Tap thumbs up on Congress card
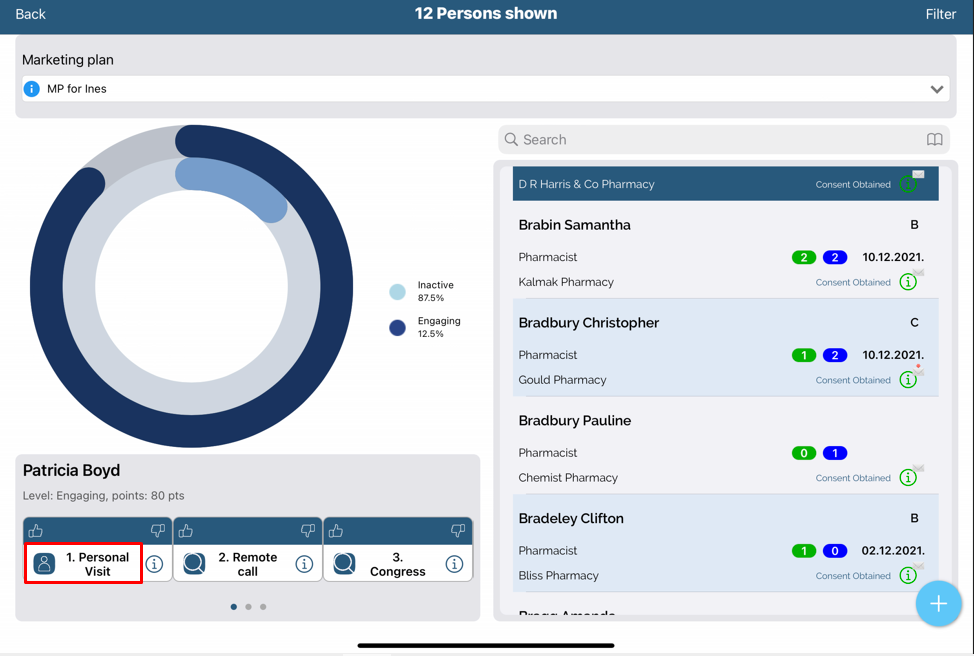Image resolution: width=974 pixels, height=656 pixels. pyautogui.click(x=336, y=531)
